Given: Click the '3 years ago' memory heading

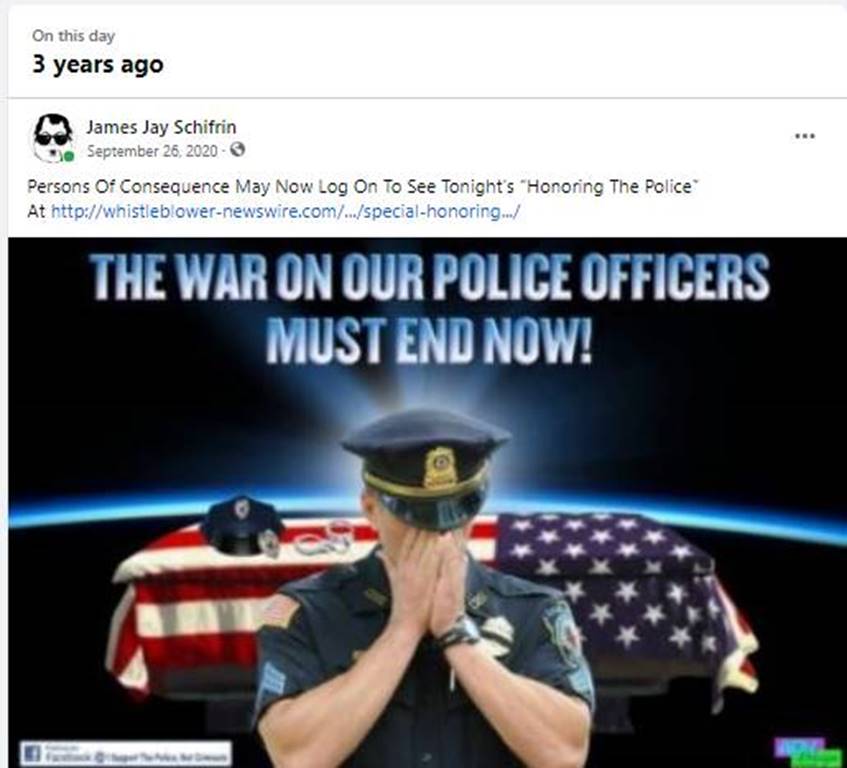Looking at the screenshot, I should [x=97, y=64].
